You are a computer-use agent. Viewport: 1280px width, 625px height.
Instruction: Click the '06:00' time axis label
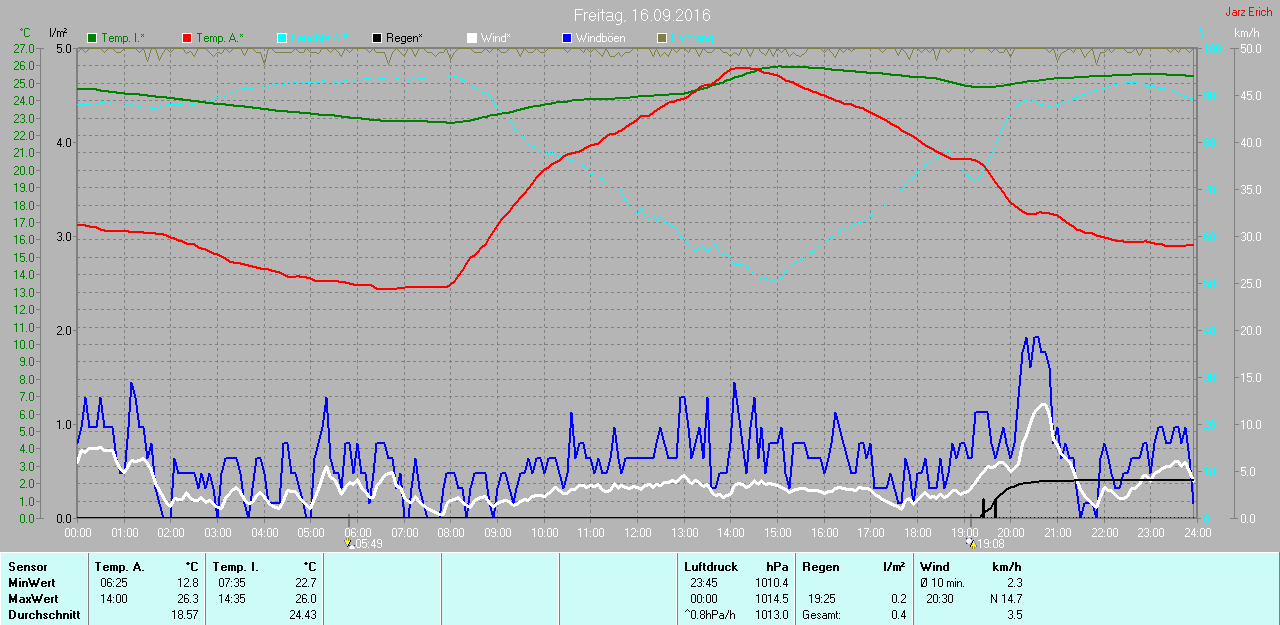tap(357, 532)
